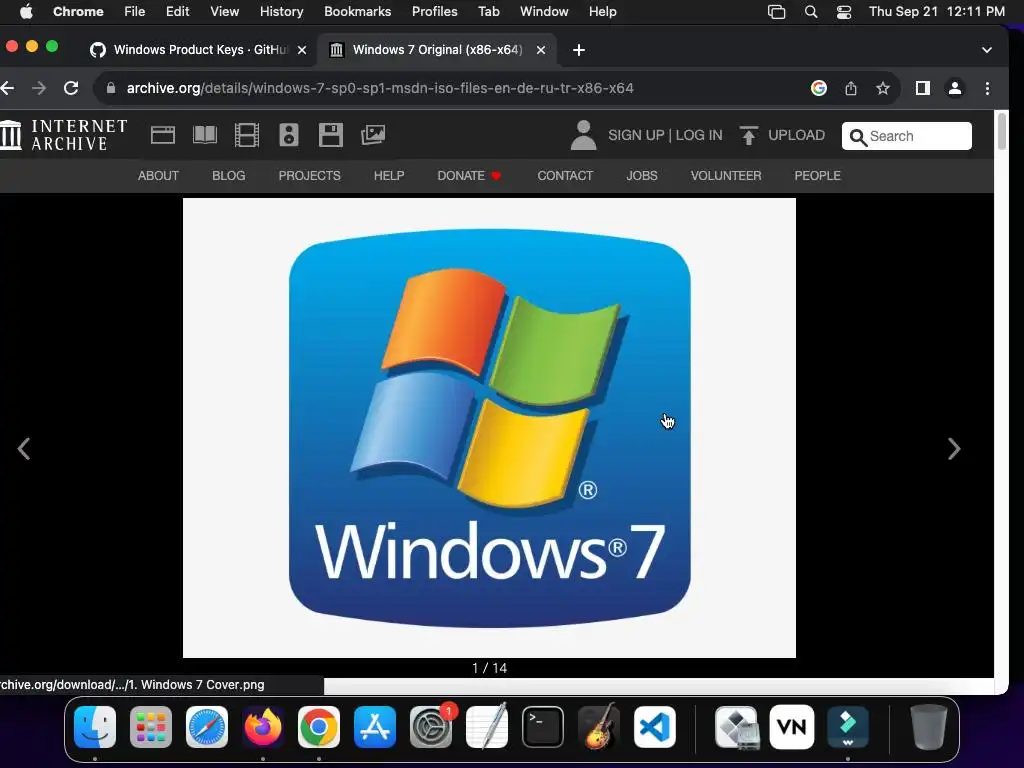Open the Trash in the Dock
This screenshot has width=1024, height=768.
pyautogui.click(x=929, y=727)
